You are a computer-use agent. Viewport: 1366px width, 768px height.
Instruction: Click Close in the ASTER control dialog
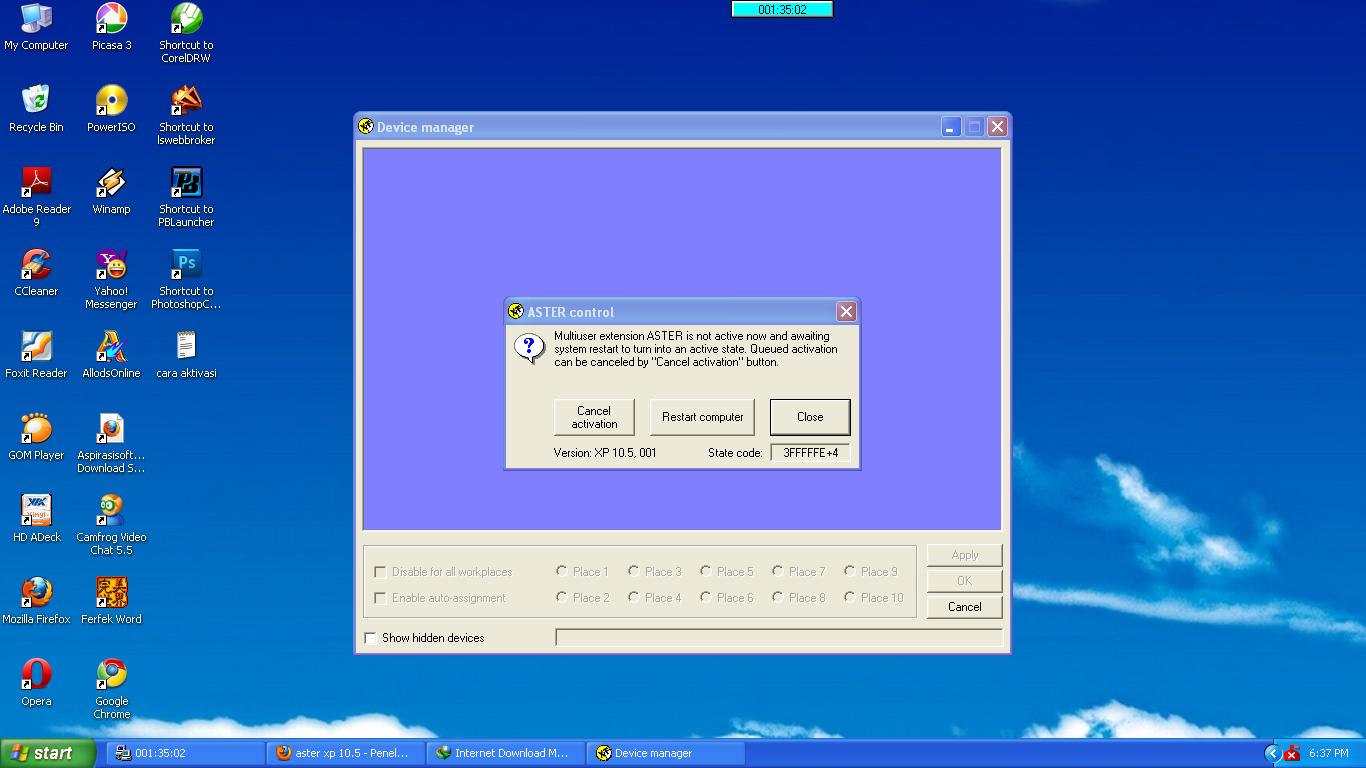[x=810, y=417]
